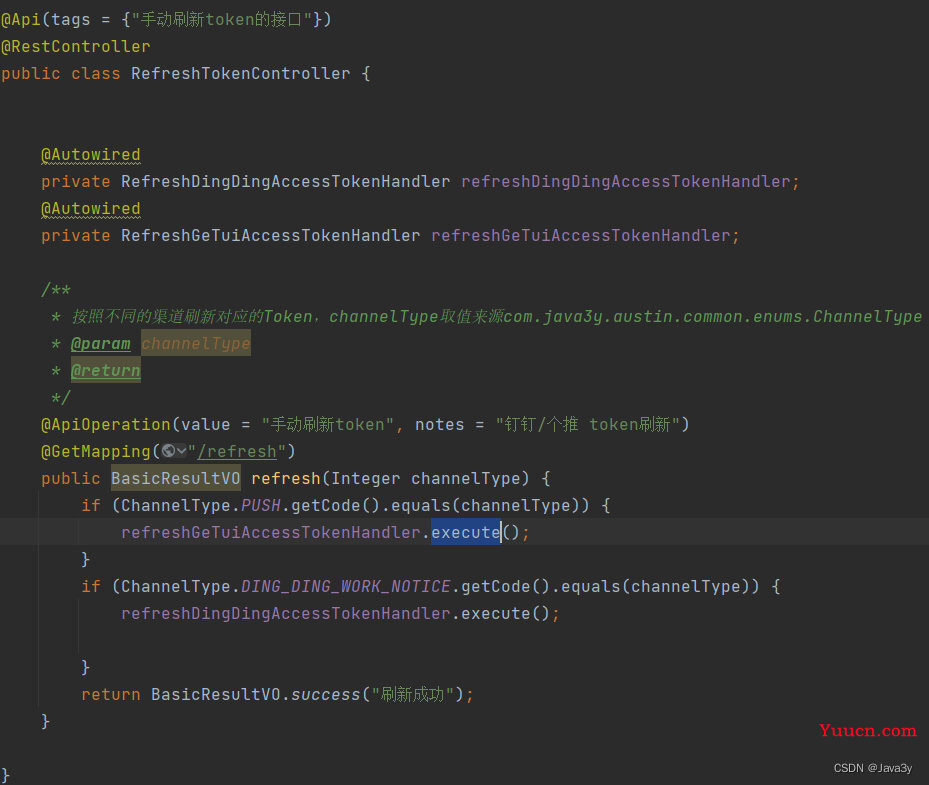Open the "/refresh" URL mapping link
The image size is (929, 785).
tap(238, 452)
